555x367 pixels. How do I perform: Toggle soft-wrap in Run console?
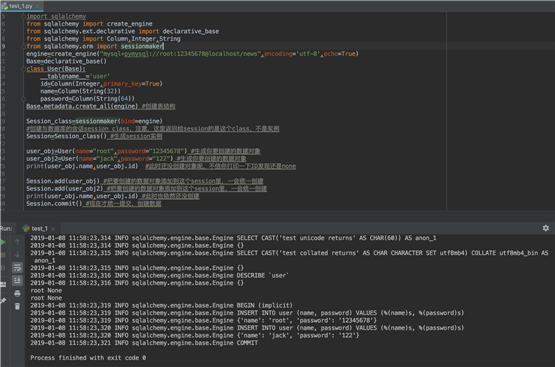pyautogui.click(x=17, y=268)
